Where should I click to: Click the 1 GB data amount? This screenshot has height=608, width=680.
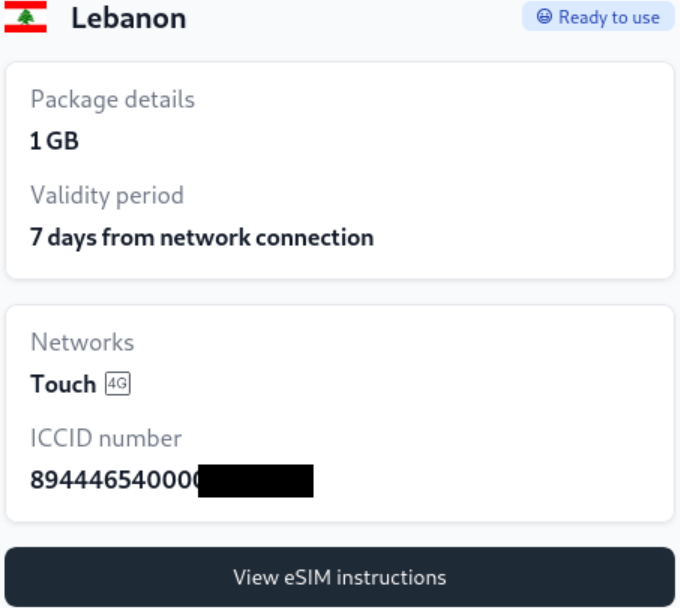pos(54,141)
